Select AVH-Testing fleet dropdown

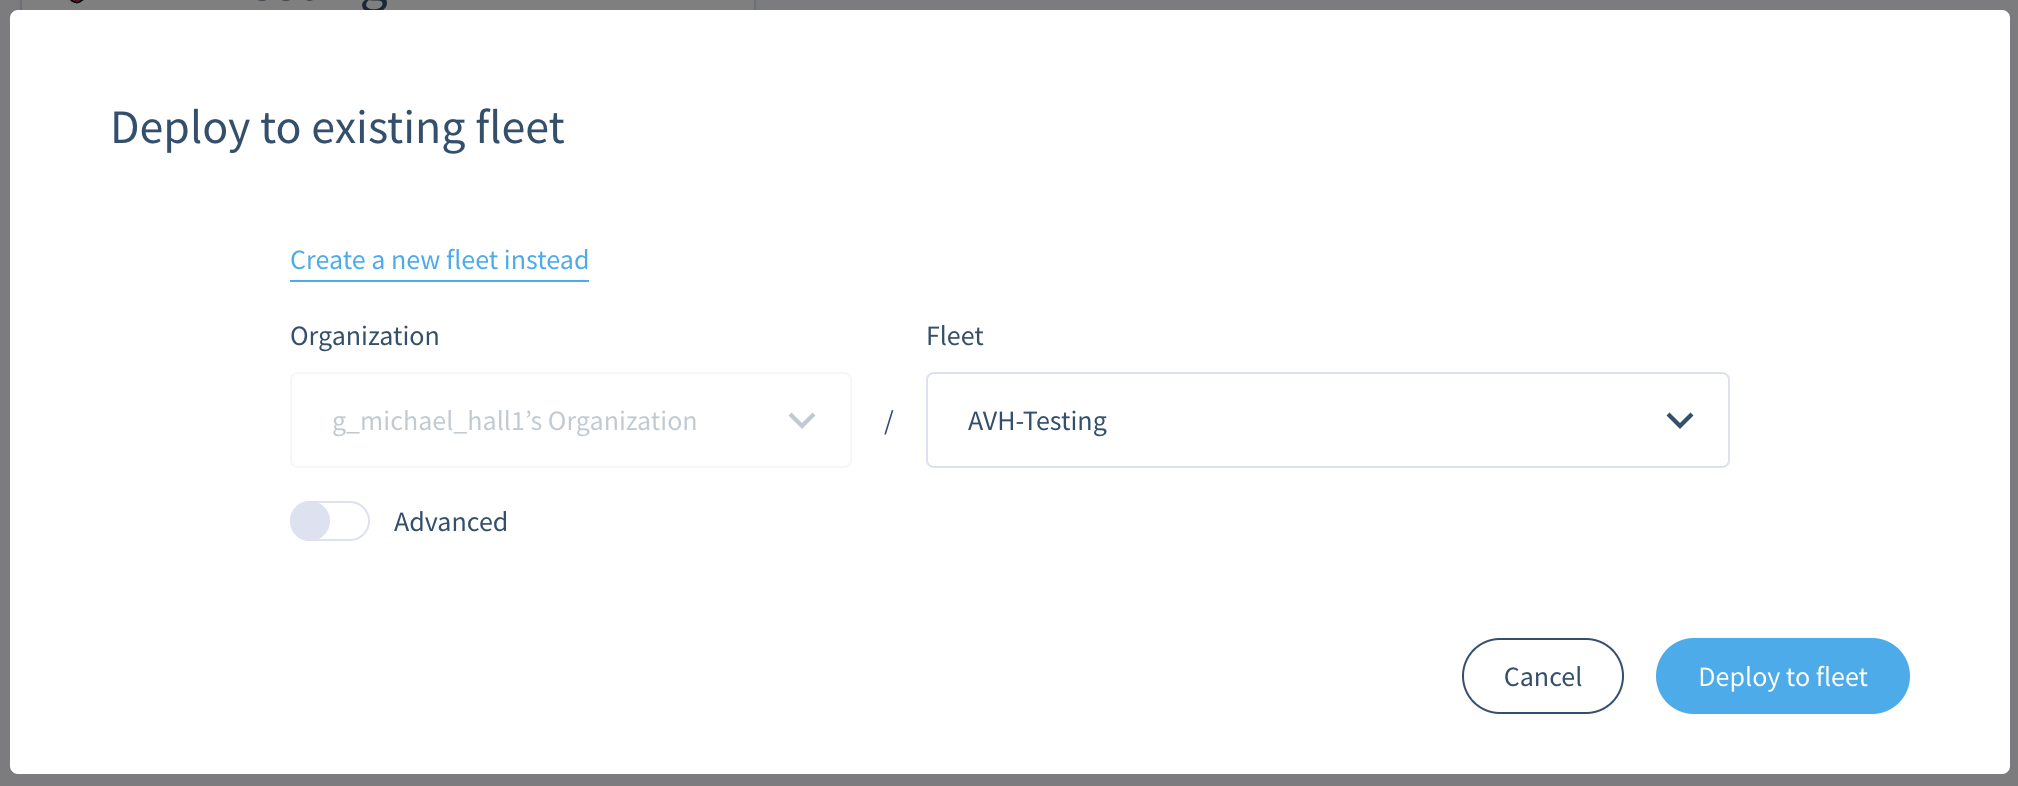[x=1327, y=420]
